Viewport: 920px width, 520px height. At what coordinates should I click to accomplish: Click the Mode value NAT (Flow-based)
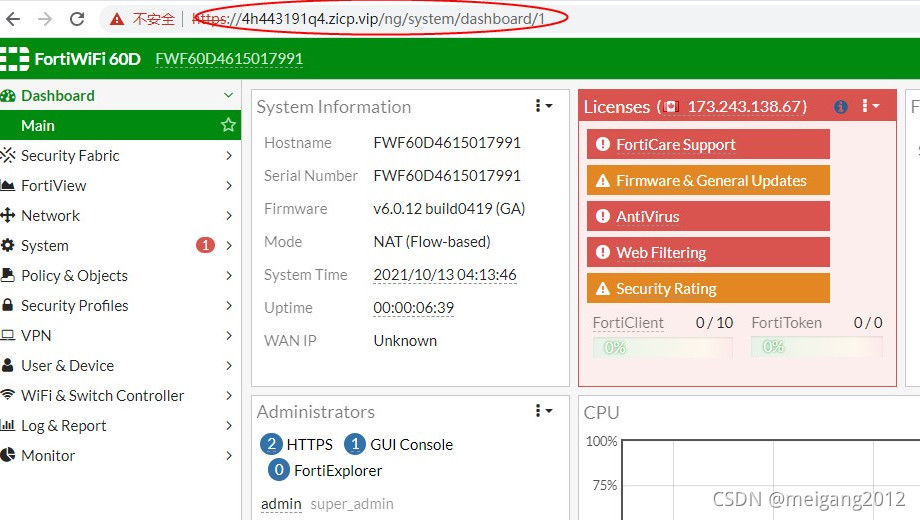[432, 241]
